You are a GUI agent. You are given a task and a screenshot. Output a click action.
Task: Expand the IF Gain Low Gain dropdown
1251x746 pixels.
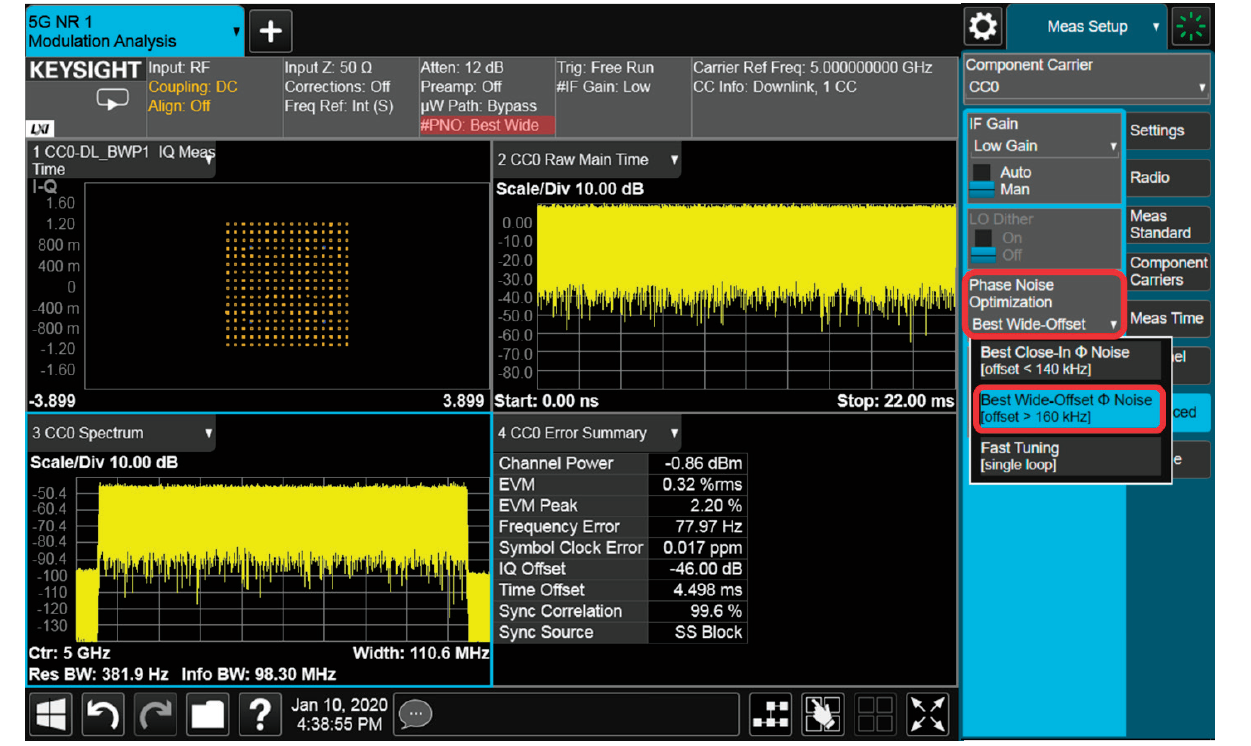(x=1044, y=146)
